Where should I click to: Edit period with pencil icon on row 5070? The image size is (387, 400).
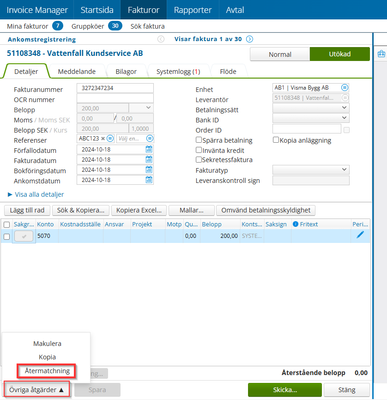(x=360, y=235)
